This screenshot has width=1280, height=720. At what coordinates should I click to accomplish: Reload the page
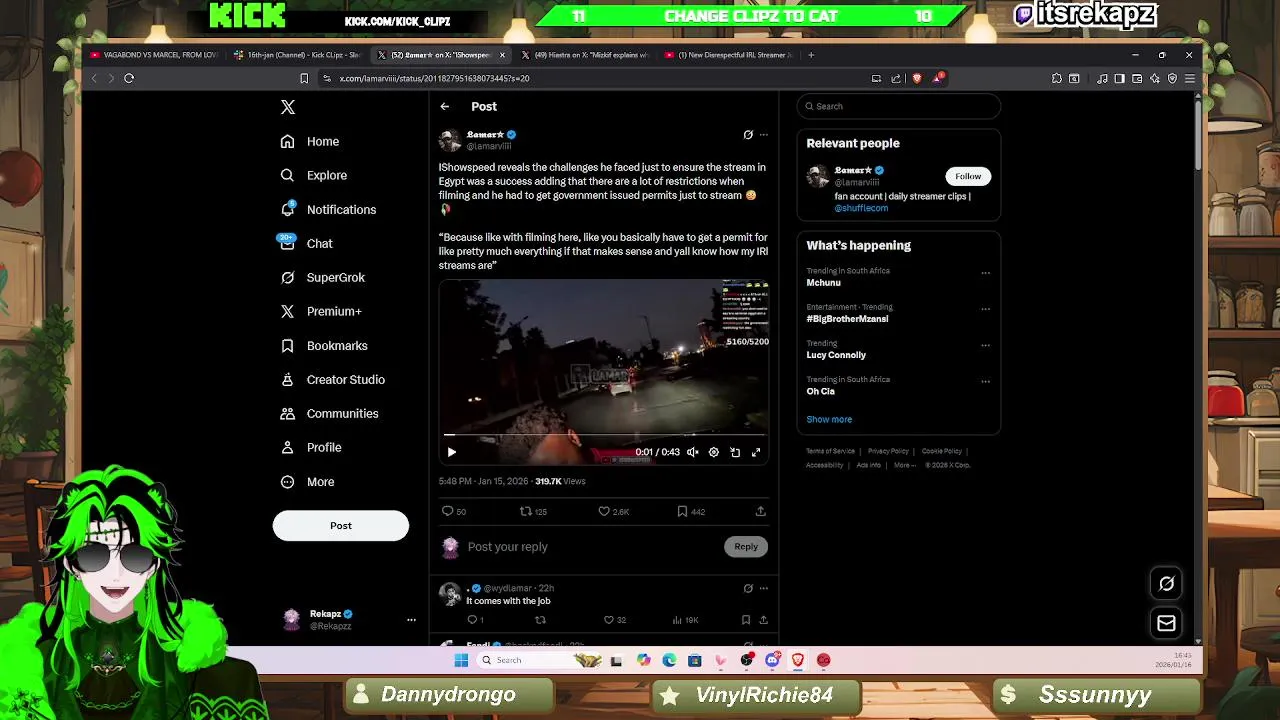point(129,78)
